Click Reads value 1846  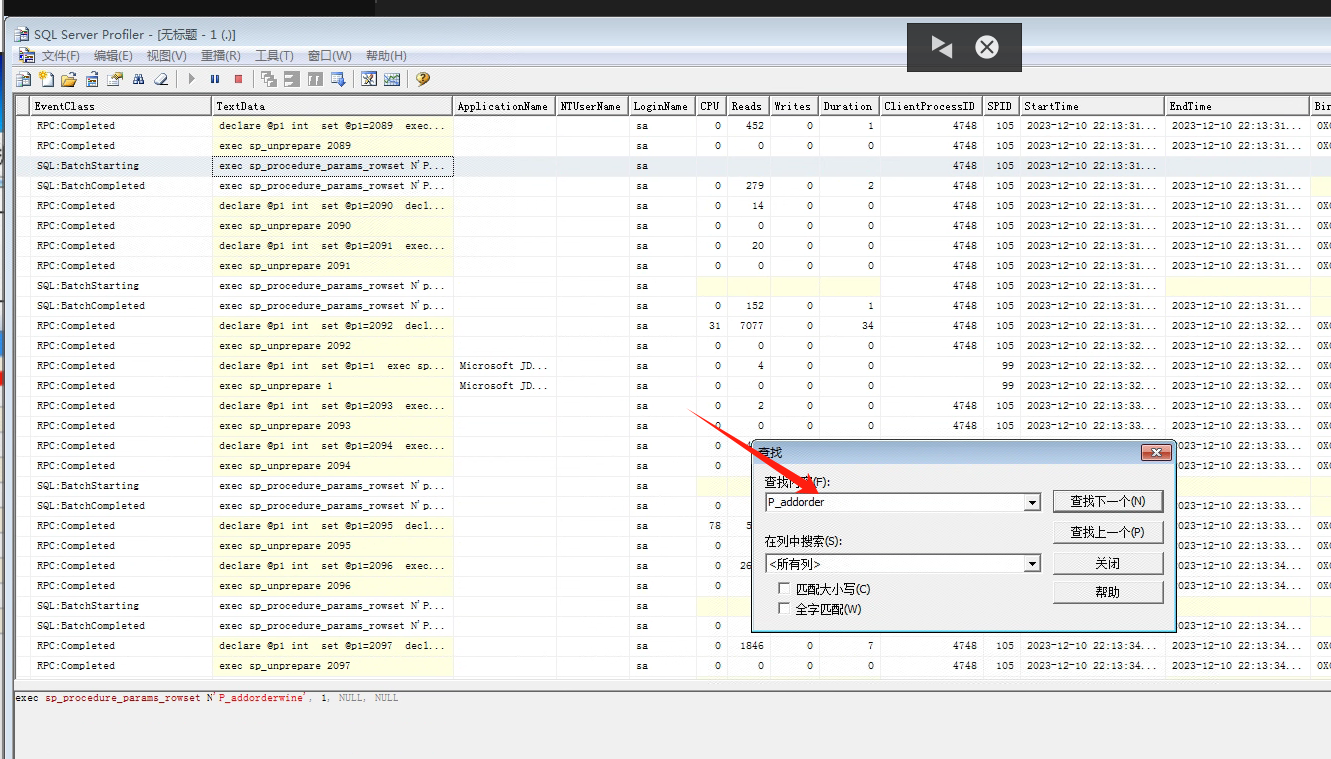coord(751,646)
